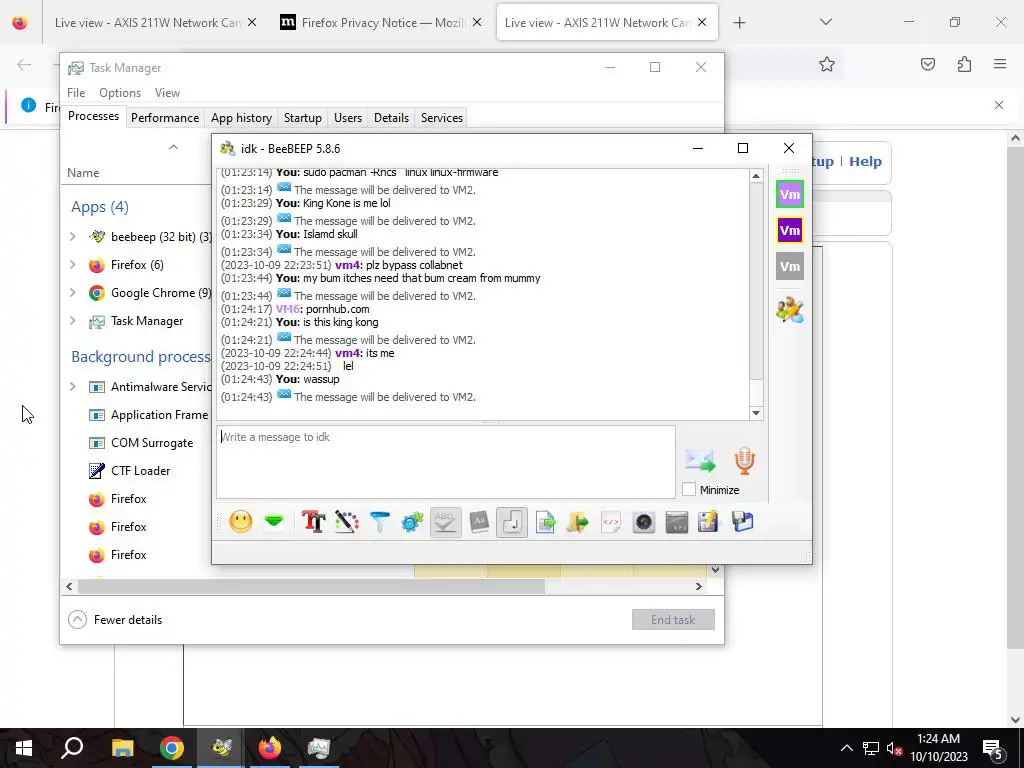Open the Firefox hamburger application menu
This screenshot has height=768, width=1024.
[1000, 64]
